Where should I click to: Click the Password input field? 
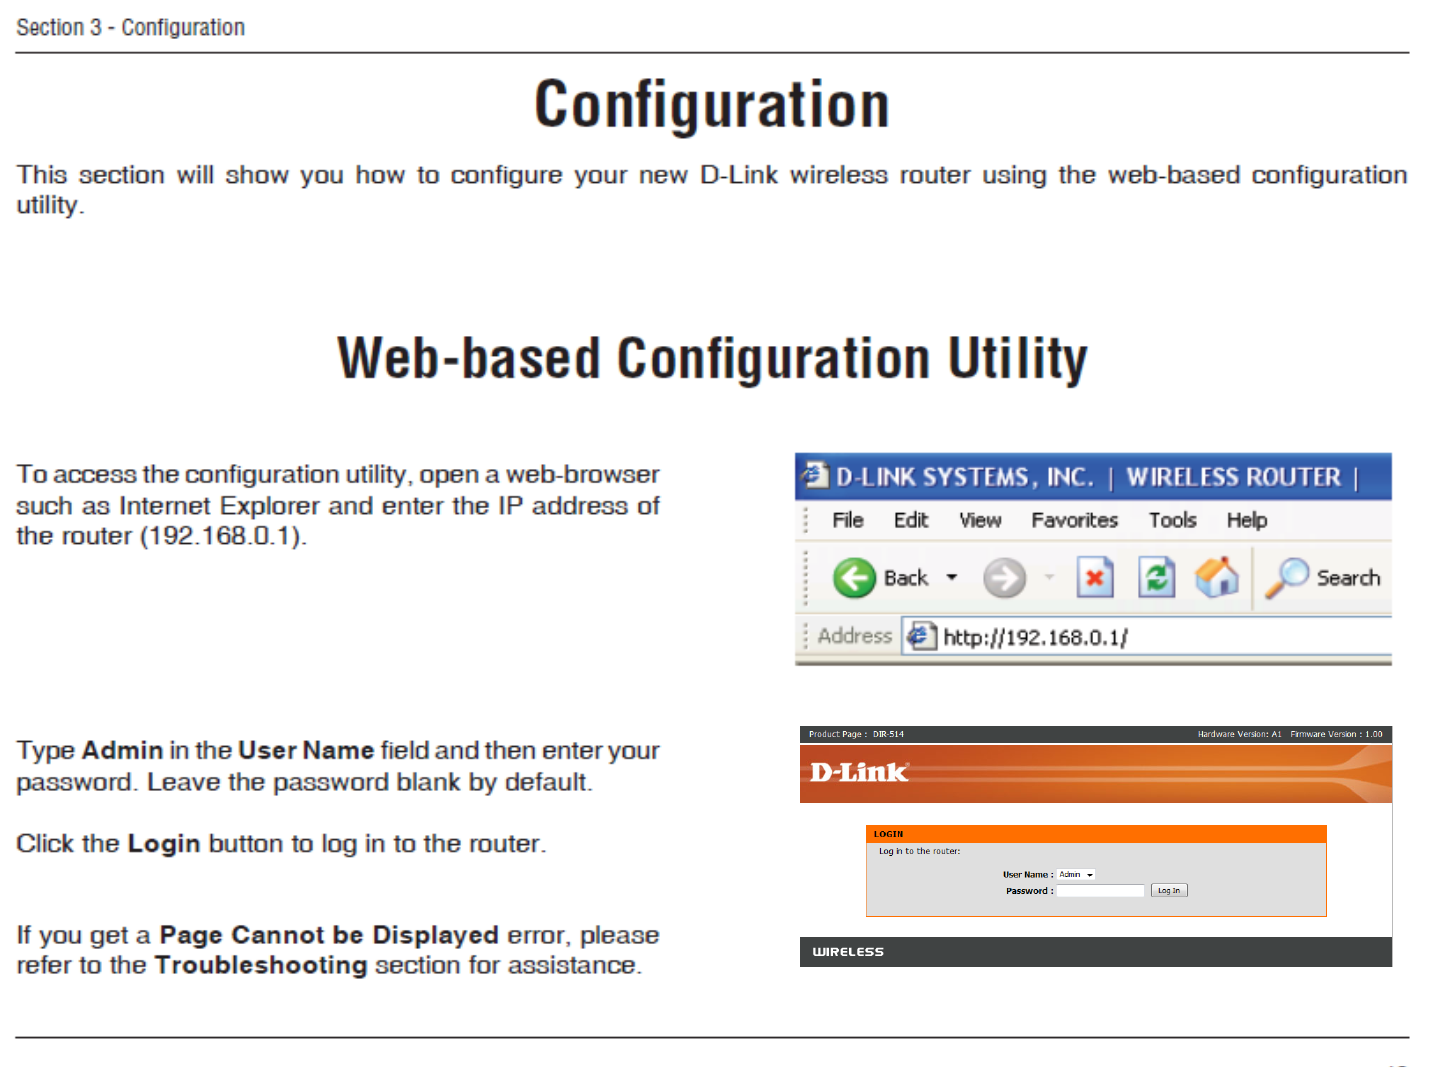tap(1101, 890)
